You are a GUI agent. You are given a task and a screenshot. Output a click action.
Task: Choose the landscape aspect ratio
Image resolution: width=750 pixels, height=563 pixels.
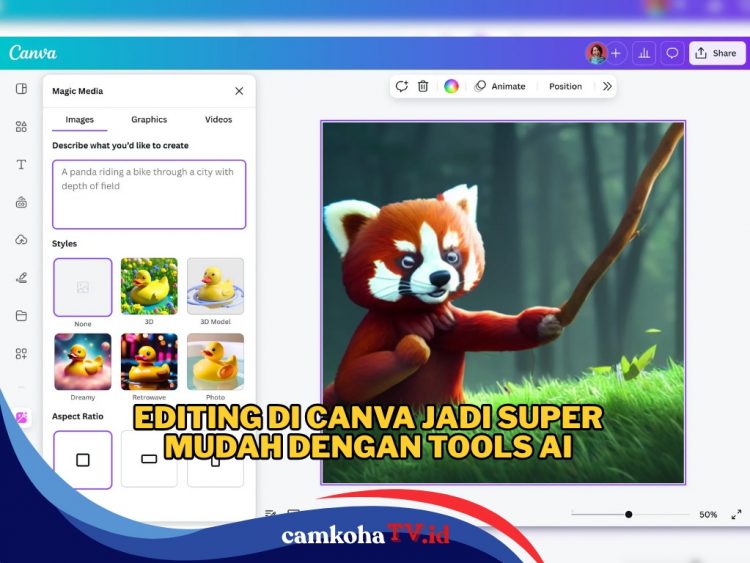pos(149,459)
